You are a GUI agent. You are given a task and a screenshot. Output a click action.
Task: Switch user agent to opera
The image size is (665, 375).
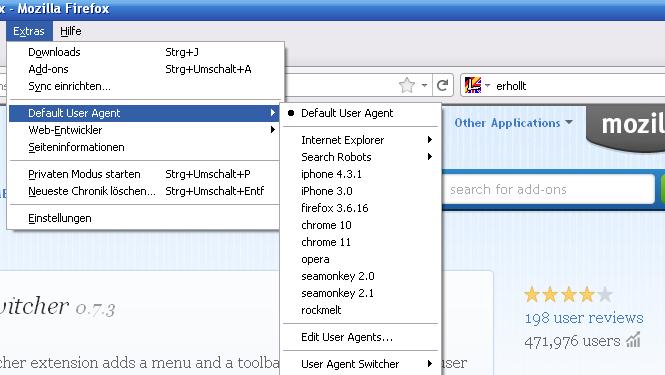(x=360, y=259)
